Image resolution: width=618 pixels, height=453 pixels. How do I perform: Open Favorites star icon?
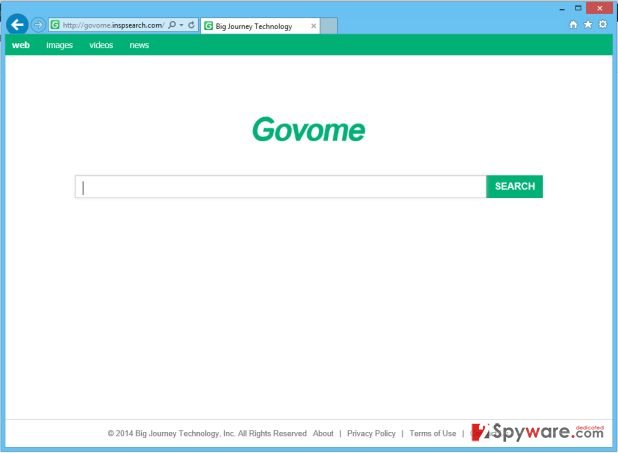(588, 24)
